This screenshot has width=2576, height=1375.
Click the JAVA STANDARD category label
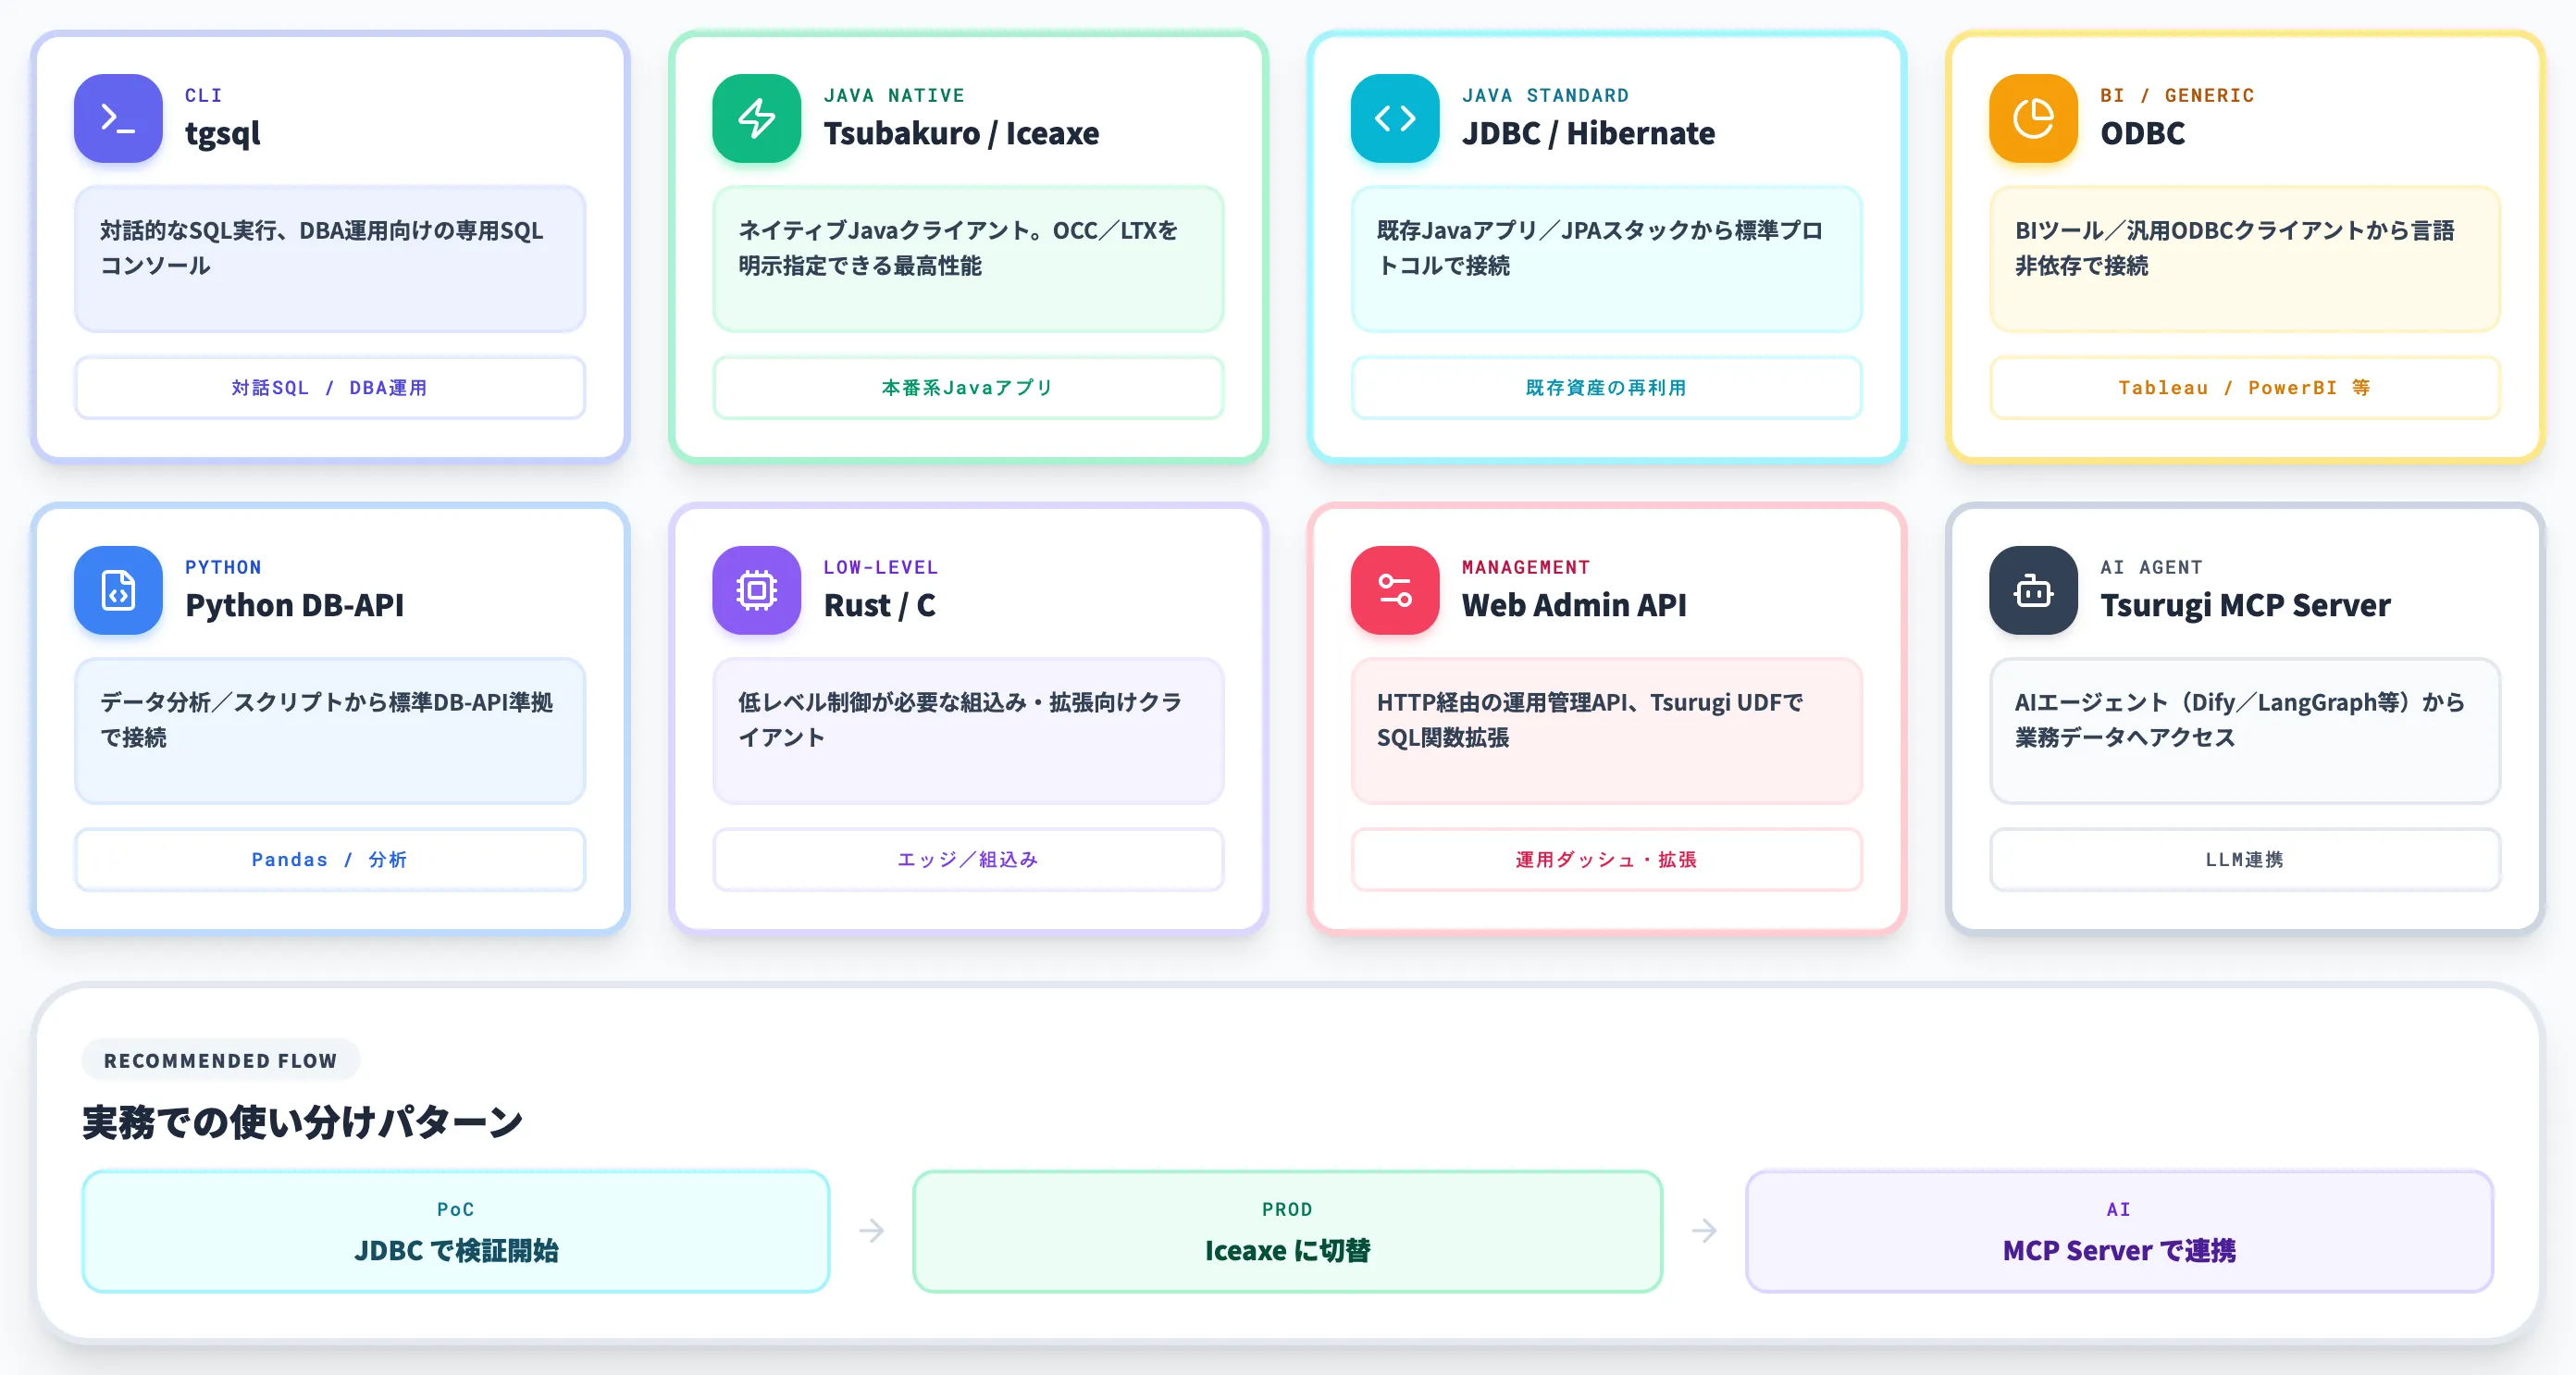tap(1545, 95)
